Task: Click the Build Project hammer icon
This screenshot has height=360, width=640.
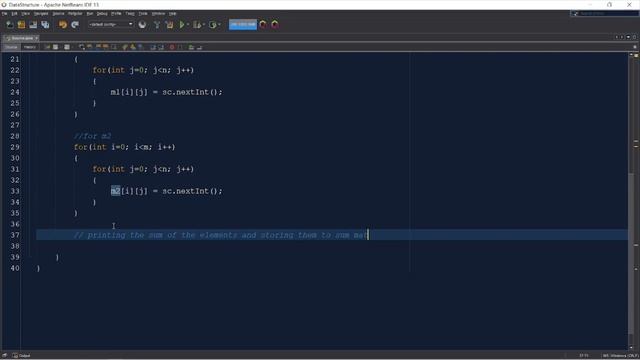Action: [157, 25]
